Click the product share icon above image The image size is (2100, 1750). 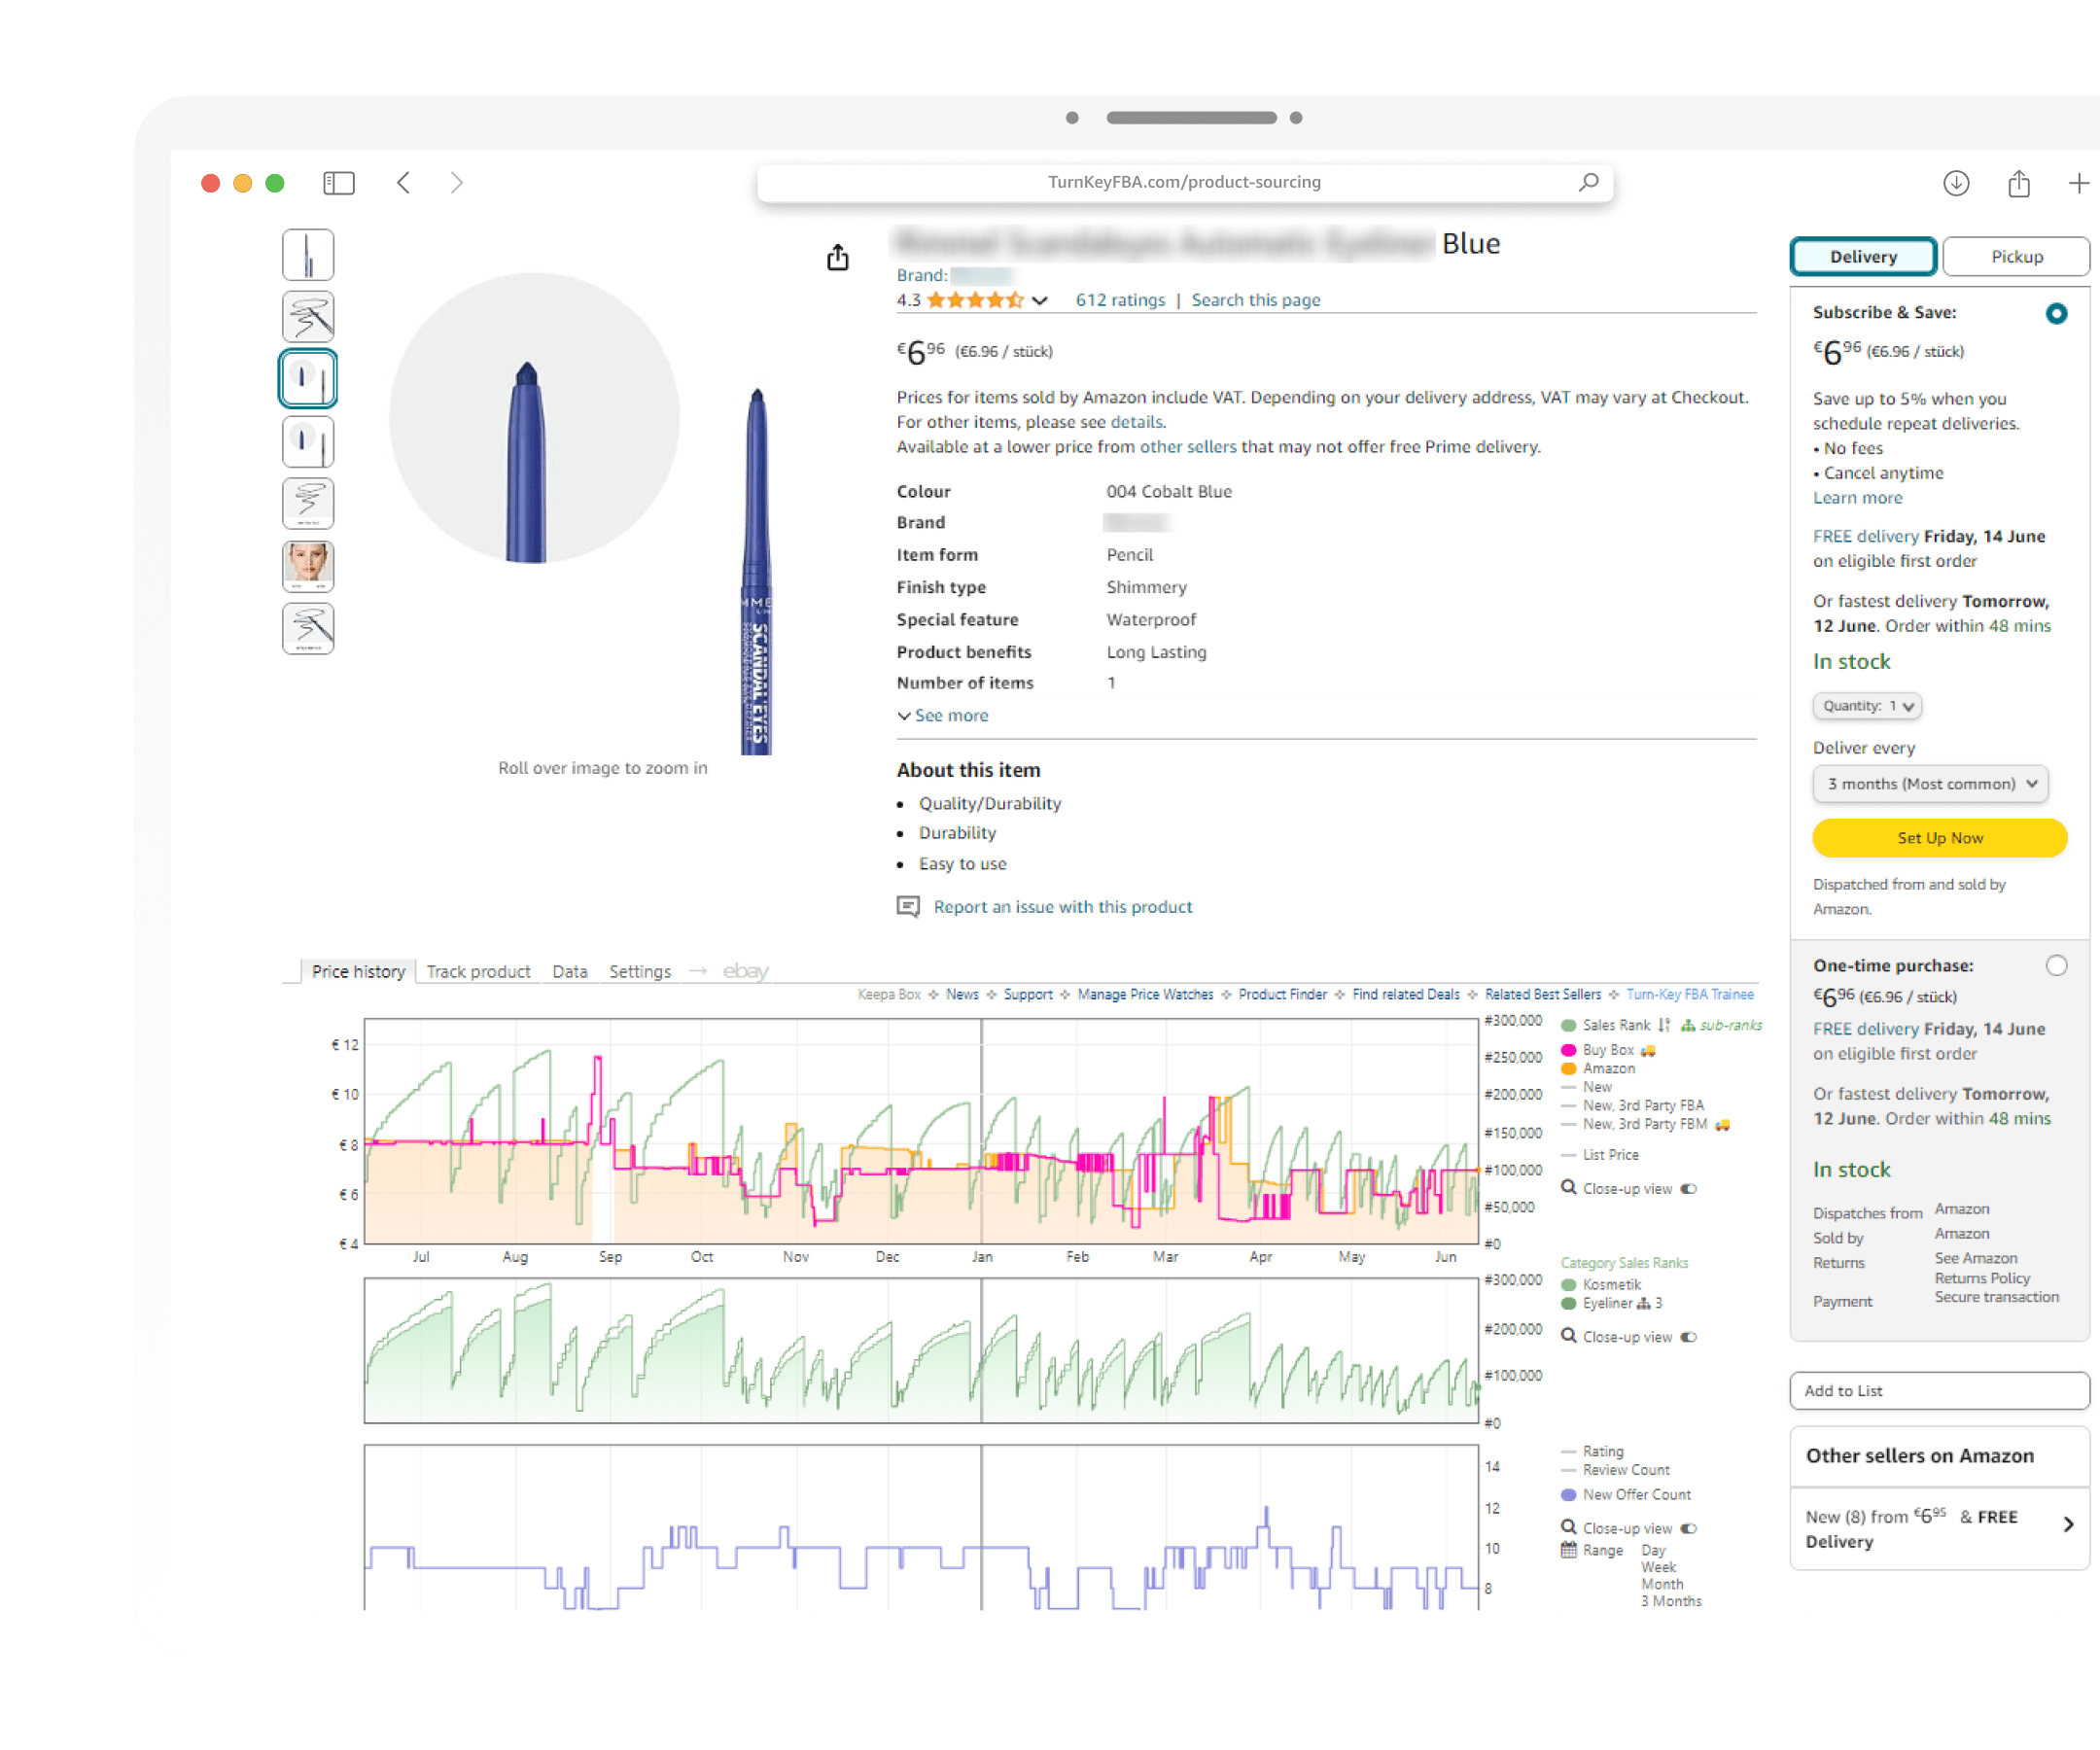[x=838, y=258]
